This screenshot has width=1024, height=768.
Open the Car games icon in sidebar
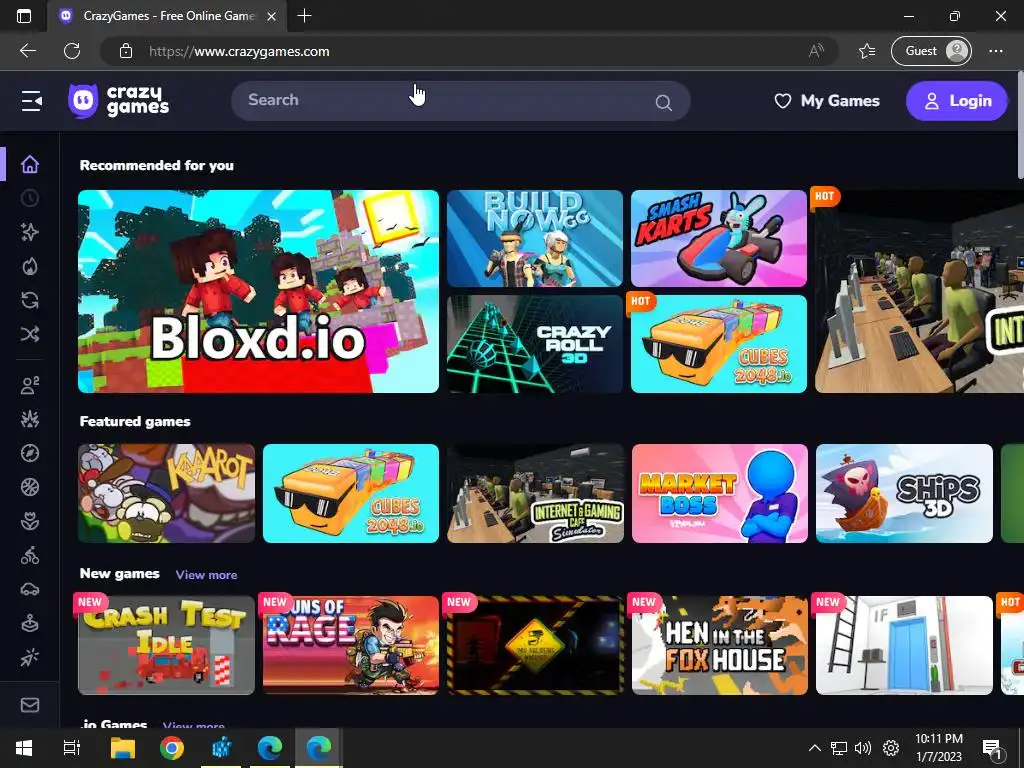[30, 589]
